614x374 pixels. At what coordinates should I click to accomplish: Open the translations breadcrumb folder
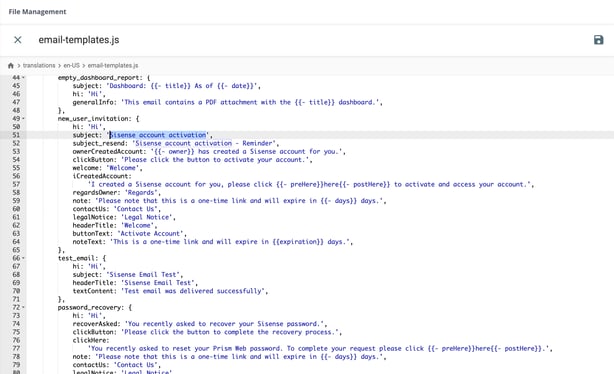39,65
